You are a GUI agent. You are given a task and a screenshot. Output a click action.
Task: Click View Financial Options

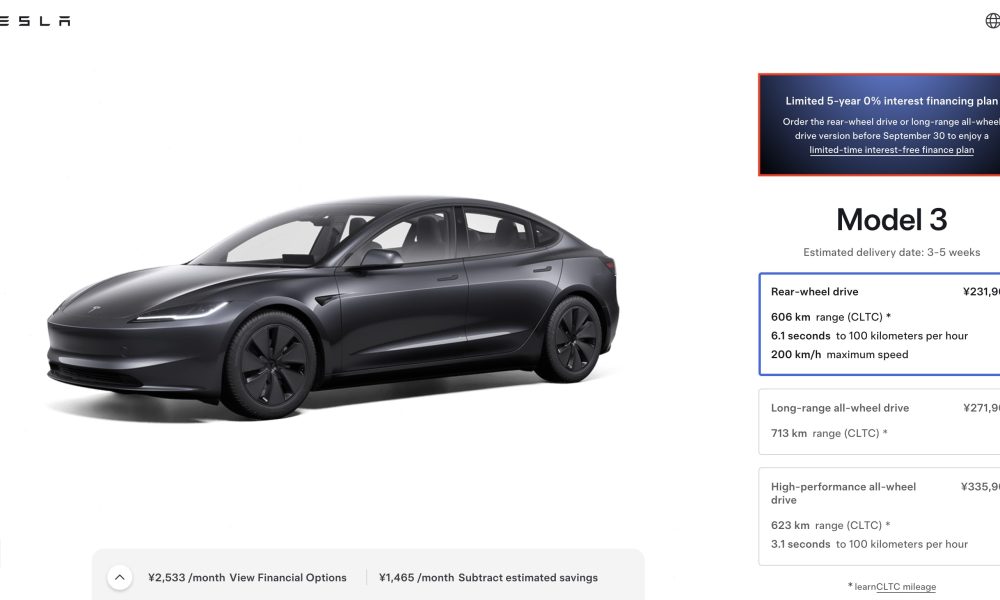(x=288, y=578)
